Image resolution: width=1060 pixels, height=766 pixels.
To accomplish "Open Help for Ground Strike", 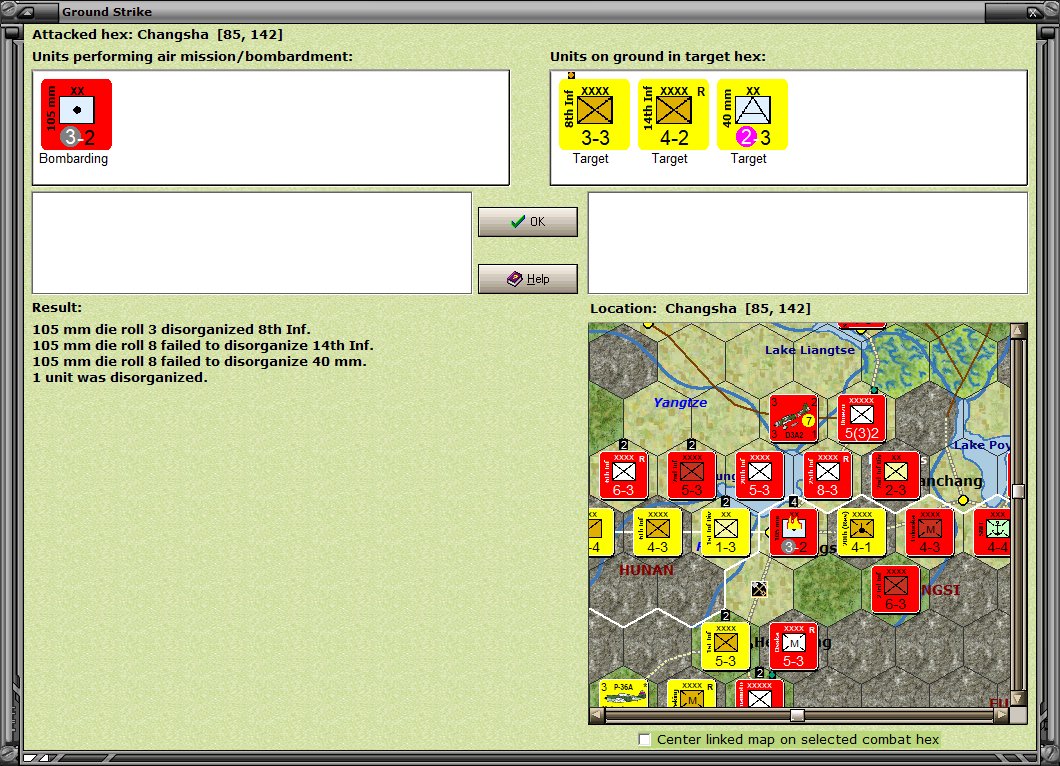I will (528, 279).
